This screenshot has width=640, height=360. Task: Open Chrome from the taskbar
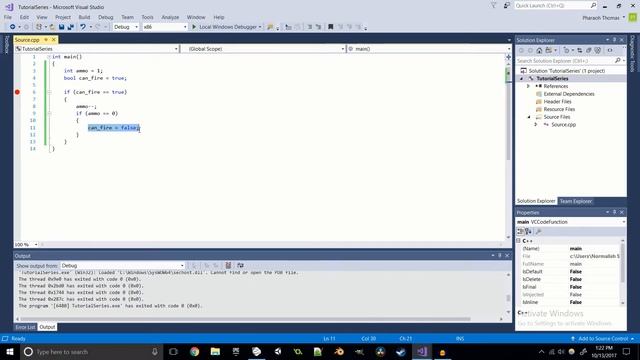(x=195, y=351)
